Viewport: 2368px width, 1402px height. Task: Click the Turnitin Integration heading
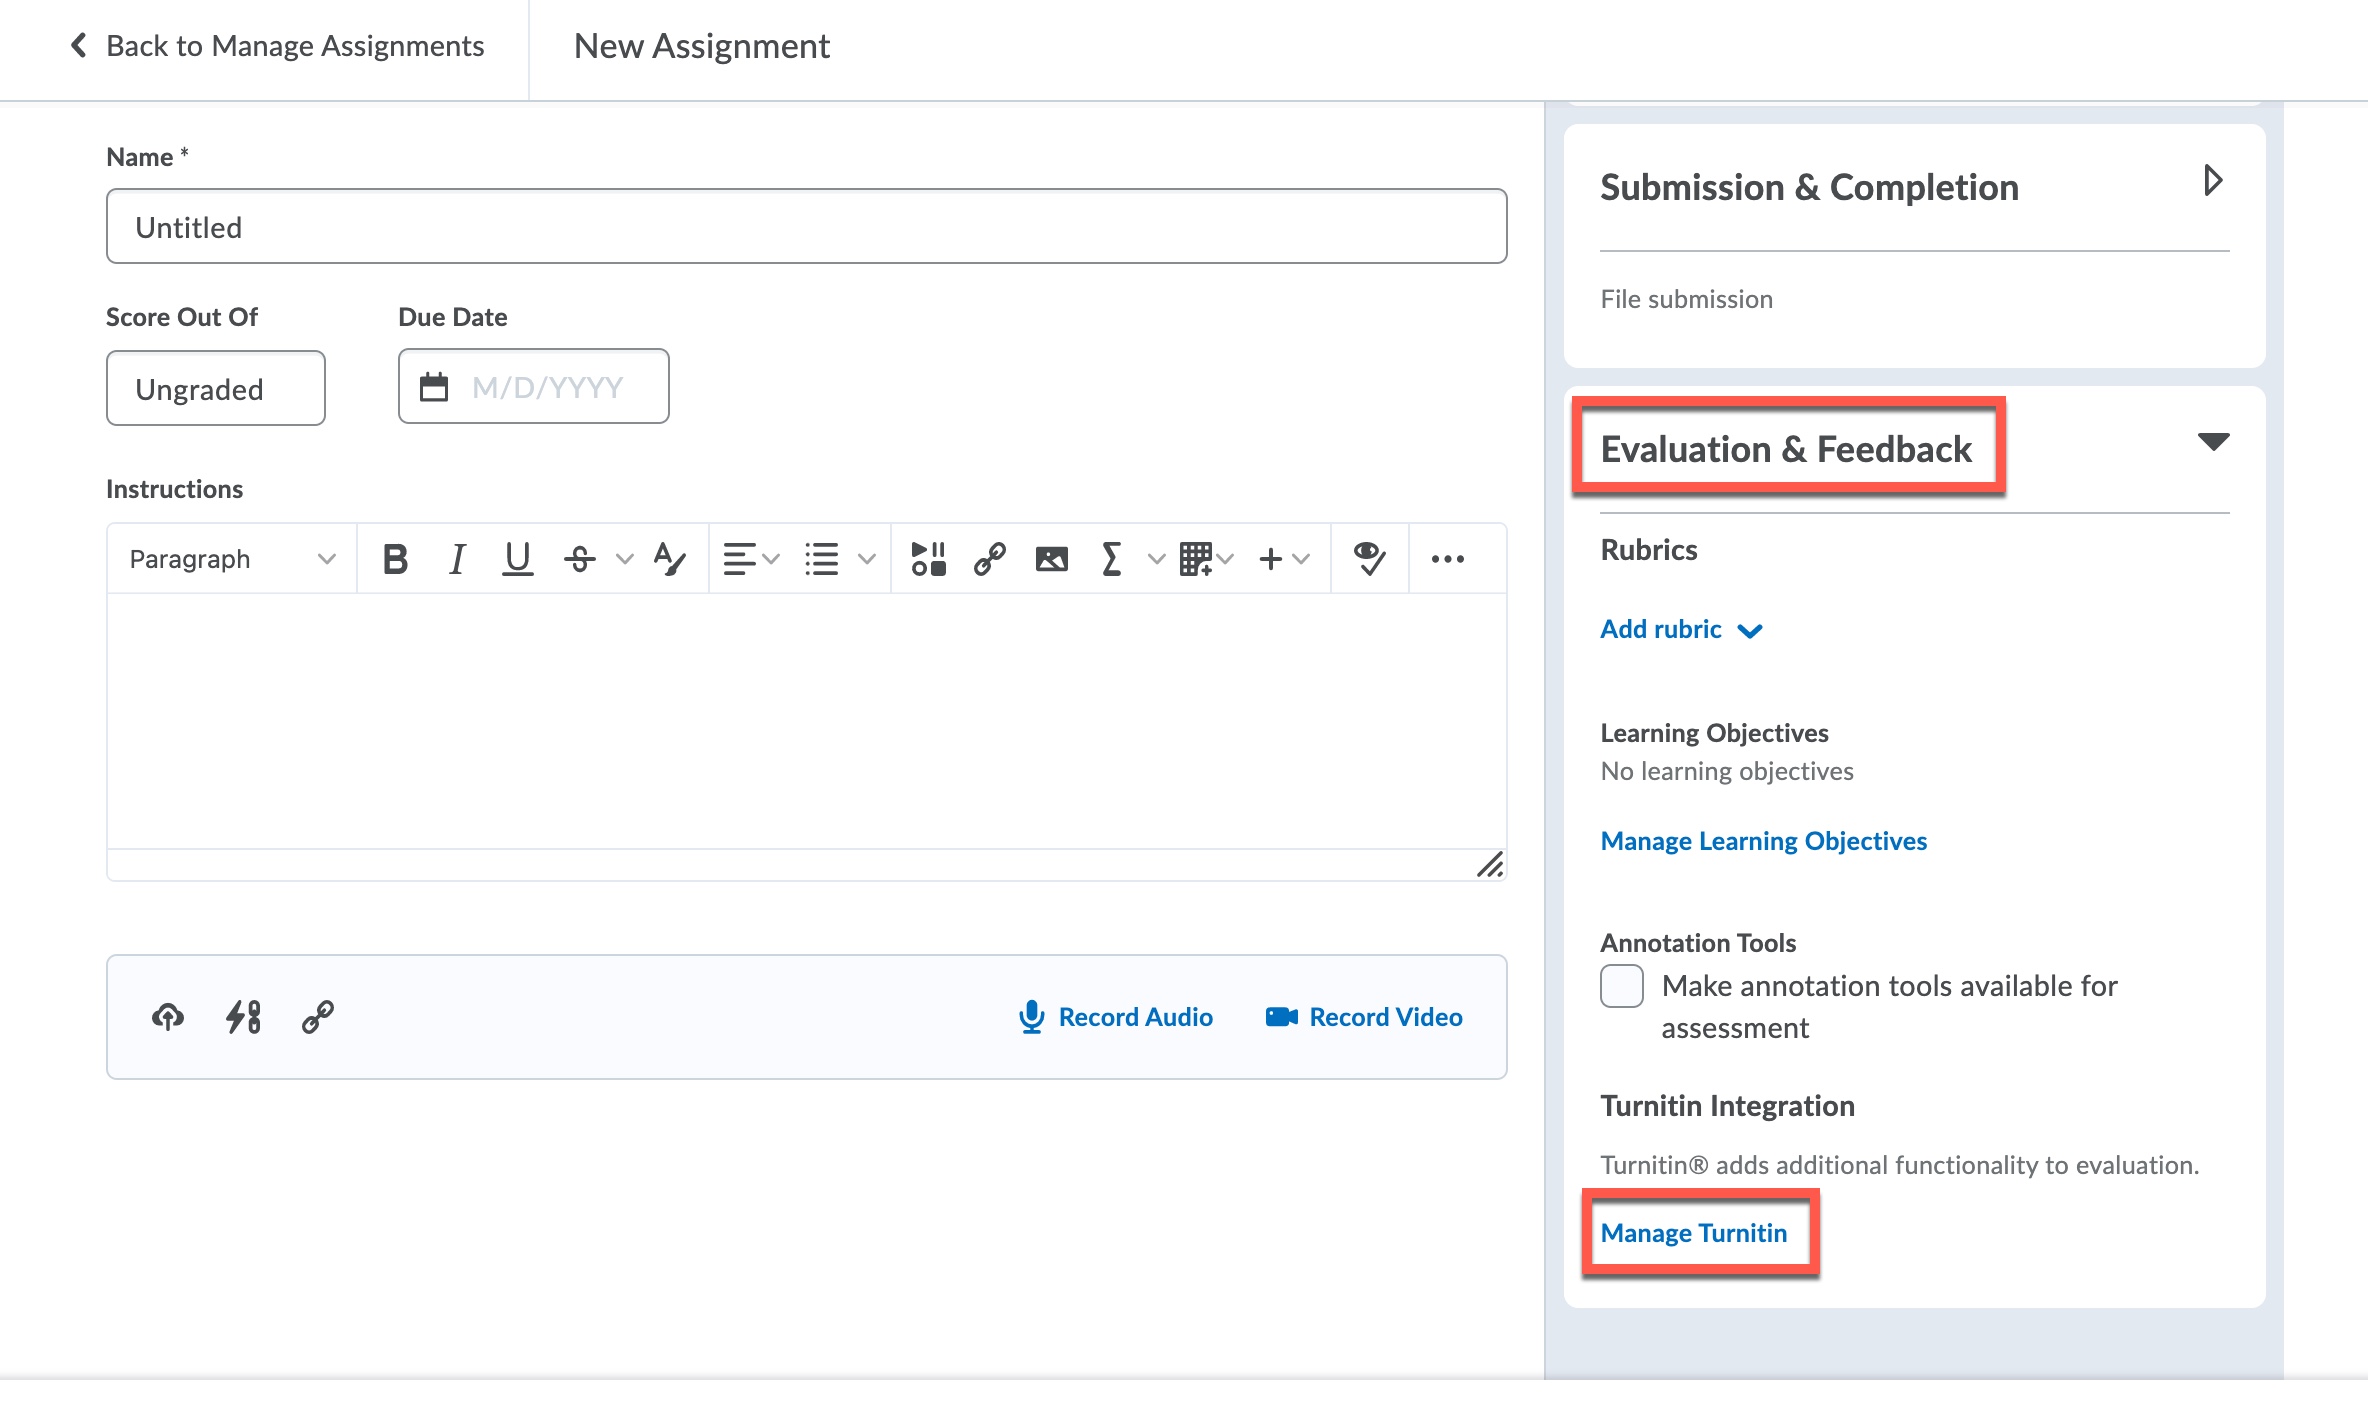coord(1727,1106)
